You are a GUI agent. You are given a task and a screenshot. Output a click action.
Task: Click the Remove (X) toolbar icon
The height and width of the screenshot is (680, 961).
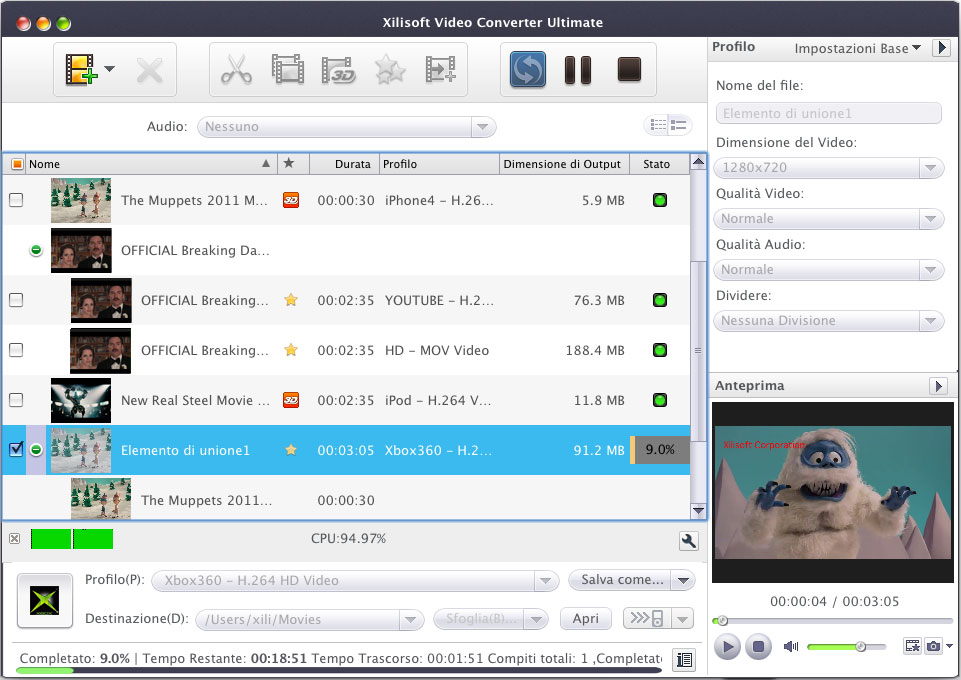tap(150, 70)
